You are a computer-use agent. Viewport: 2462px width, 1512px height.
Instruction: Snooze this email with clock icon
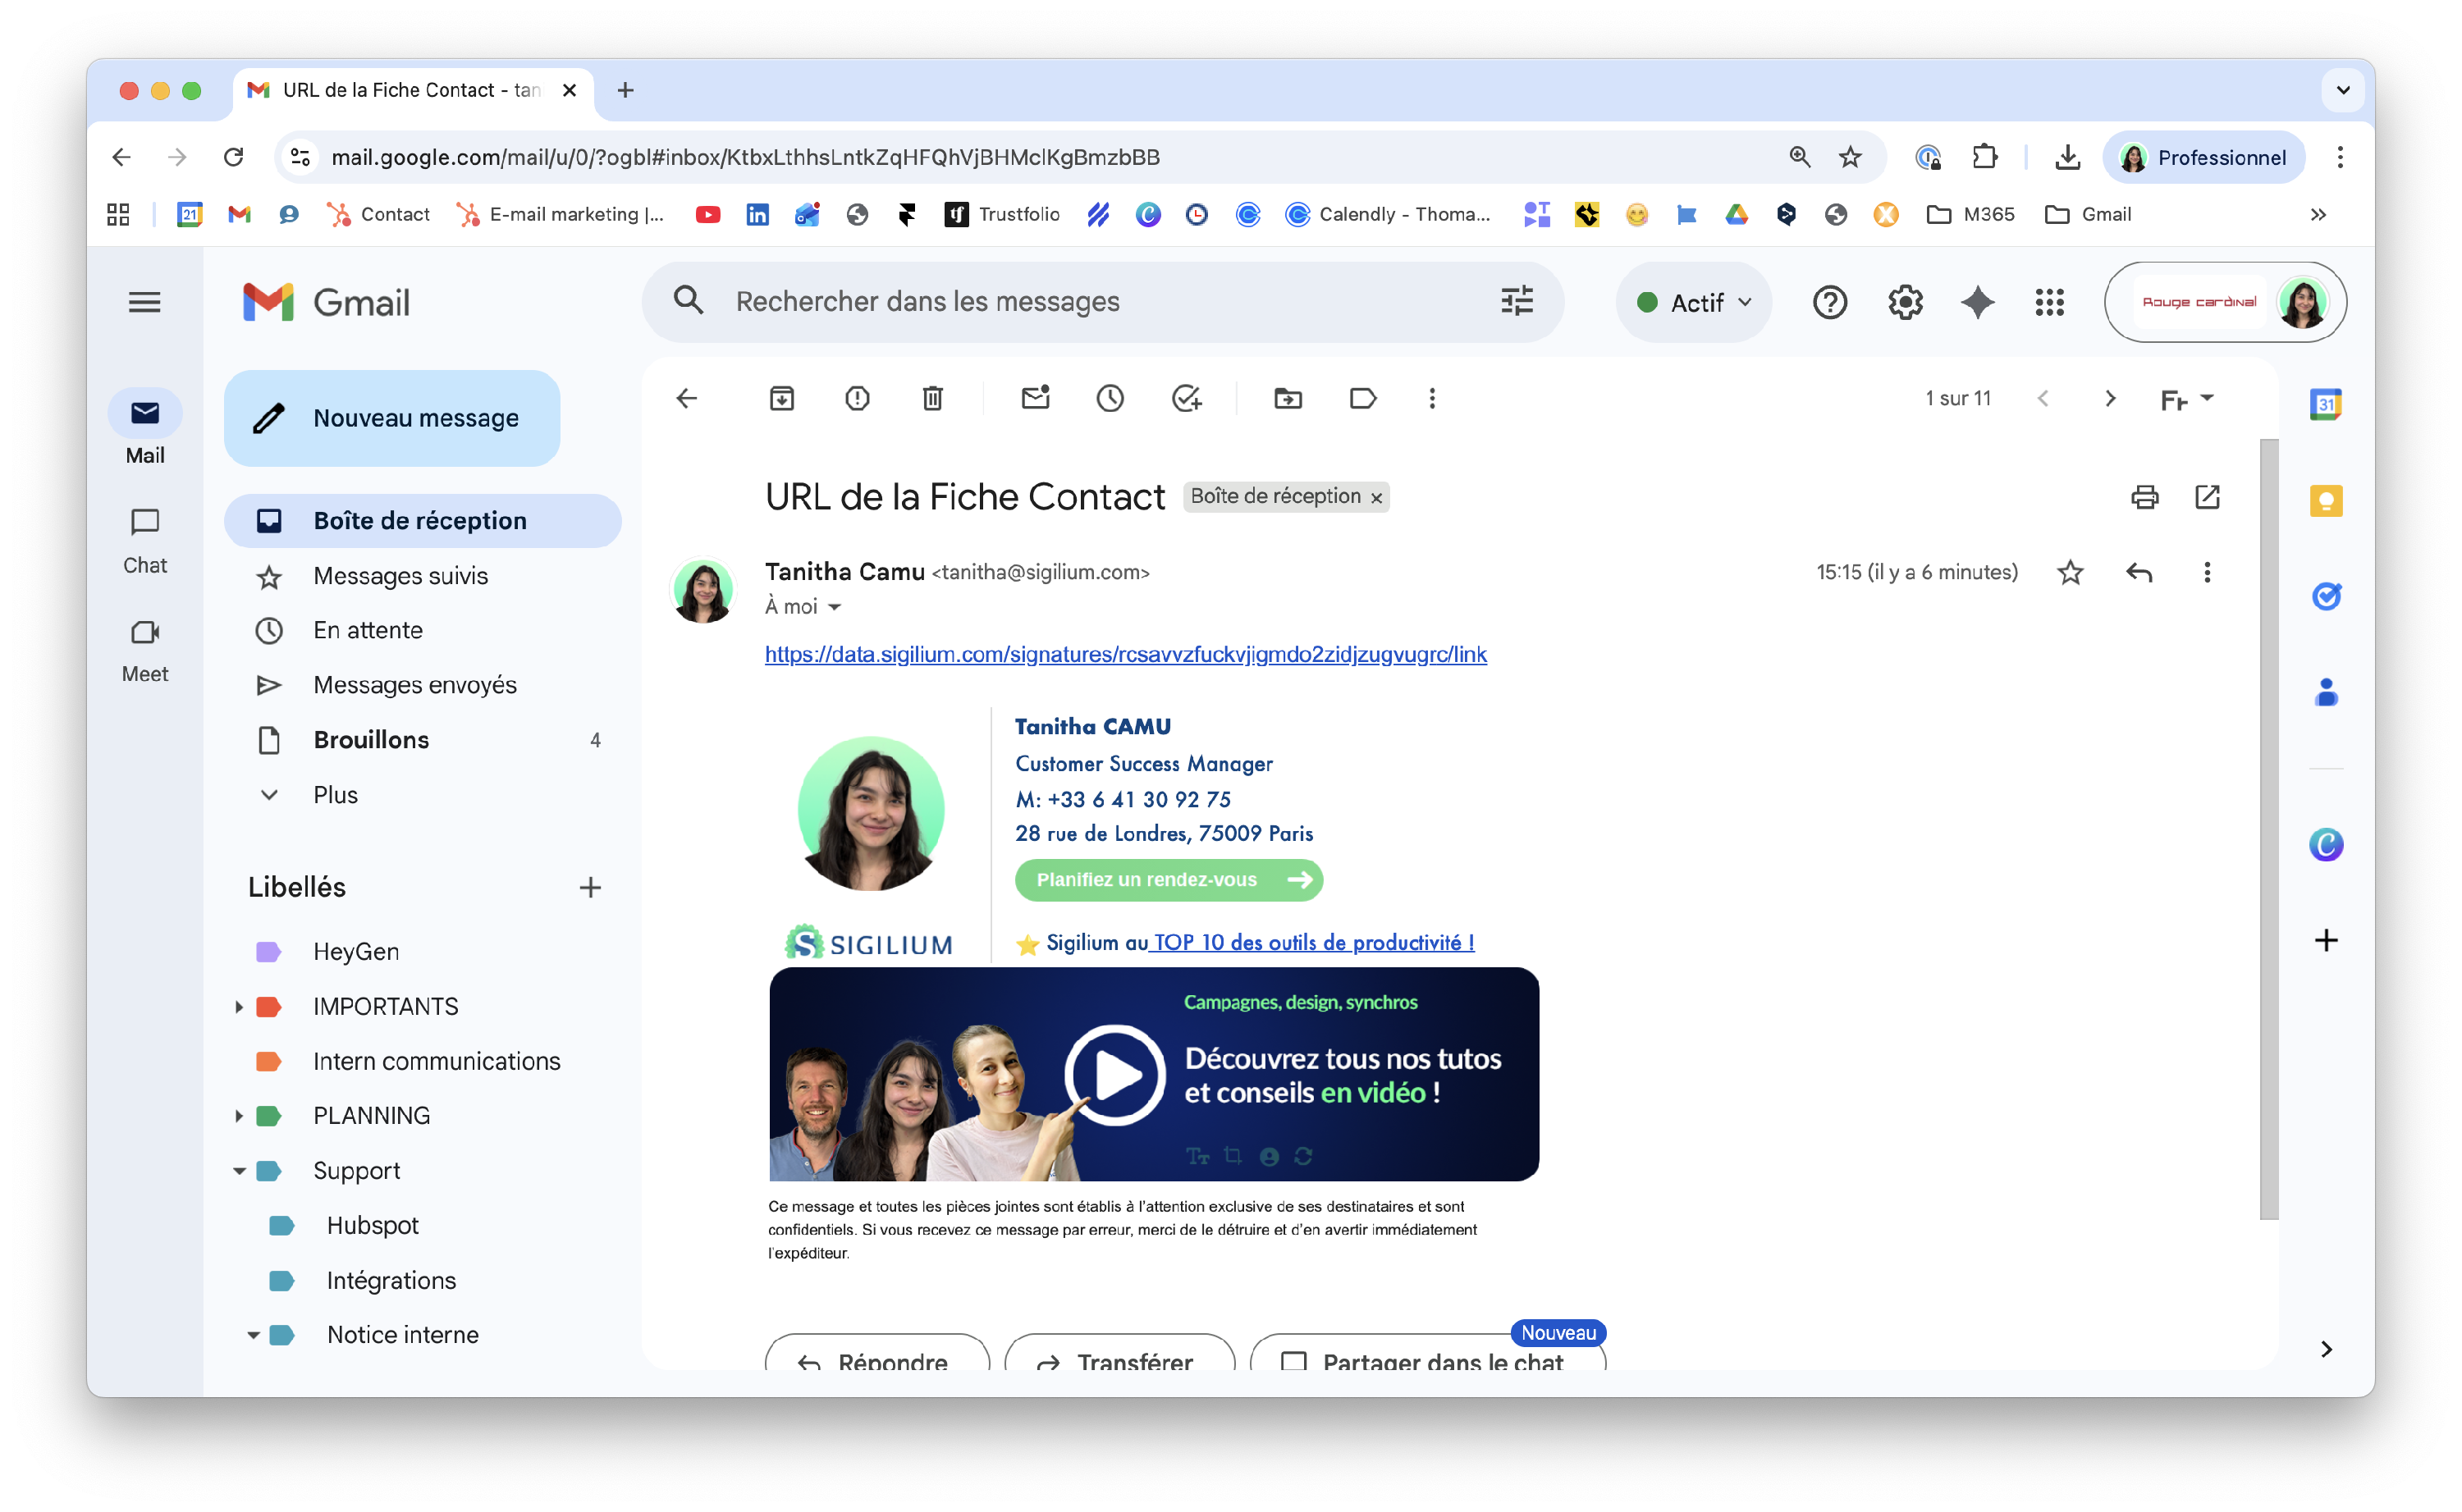(x=1110, y=399)
